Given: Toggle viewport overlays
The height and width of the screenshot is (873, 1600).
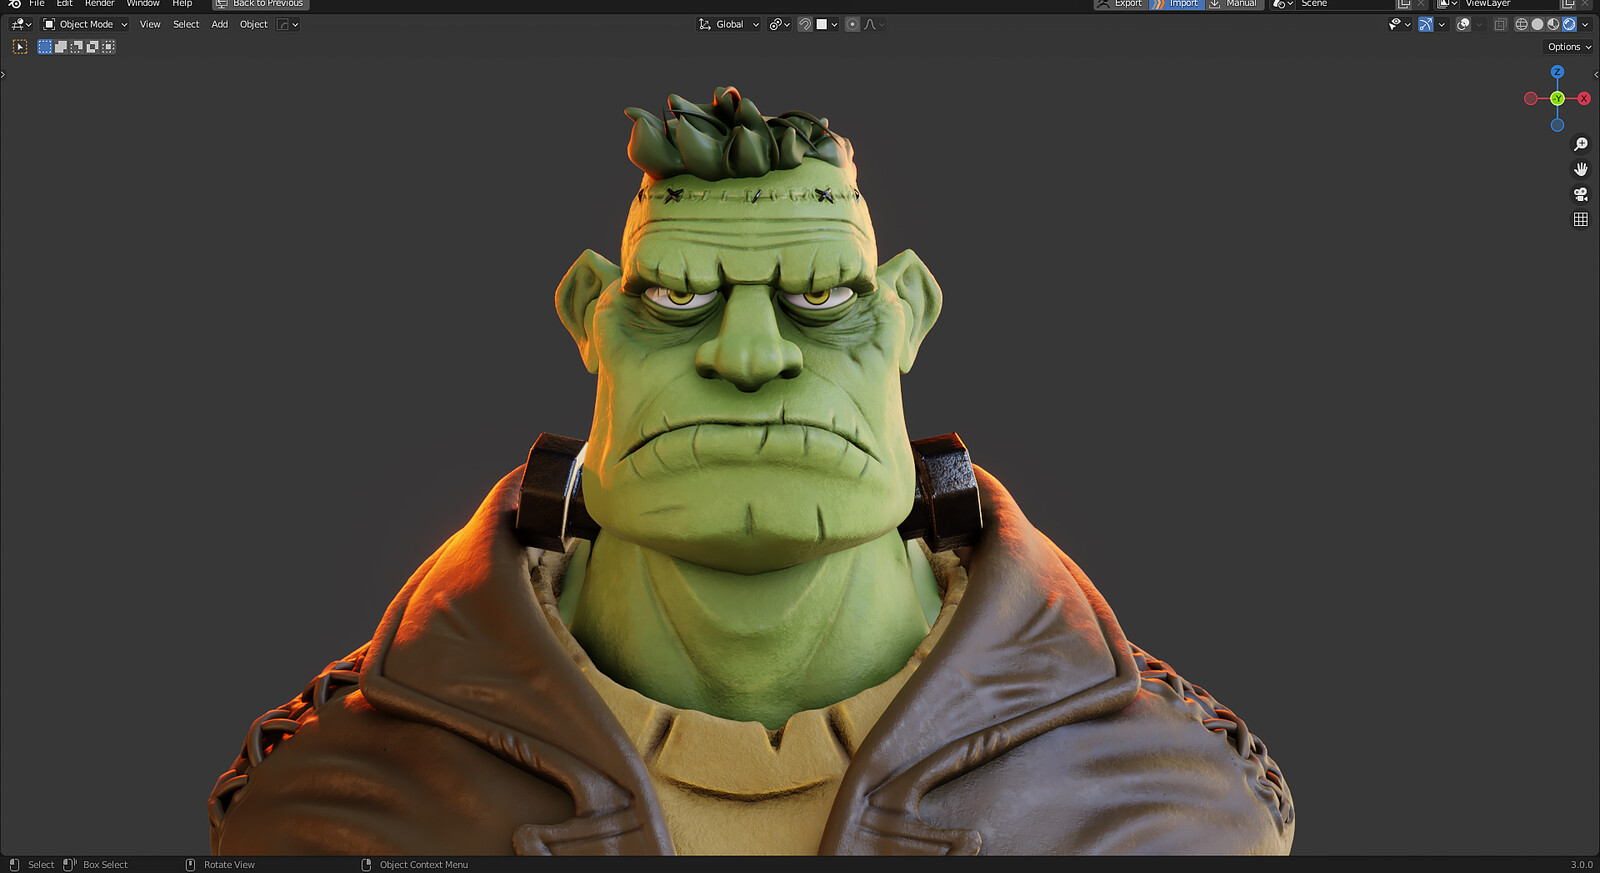Looking at the screenshot, I should pyautogui.click(x=1463, y=24).
